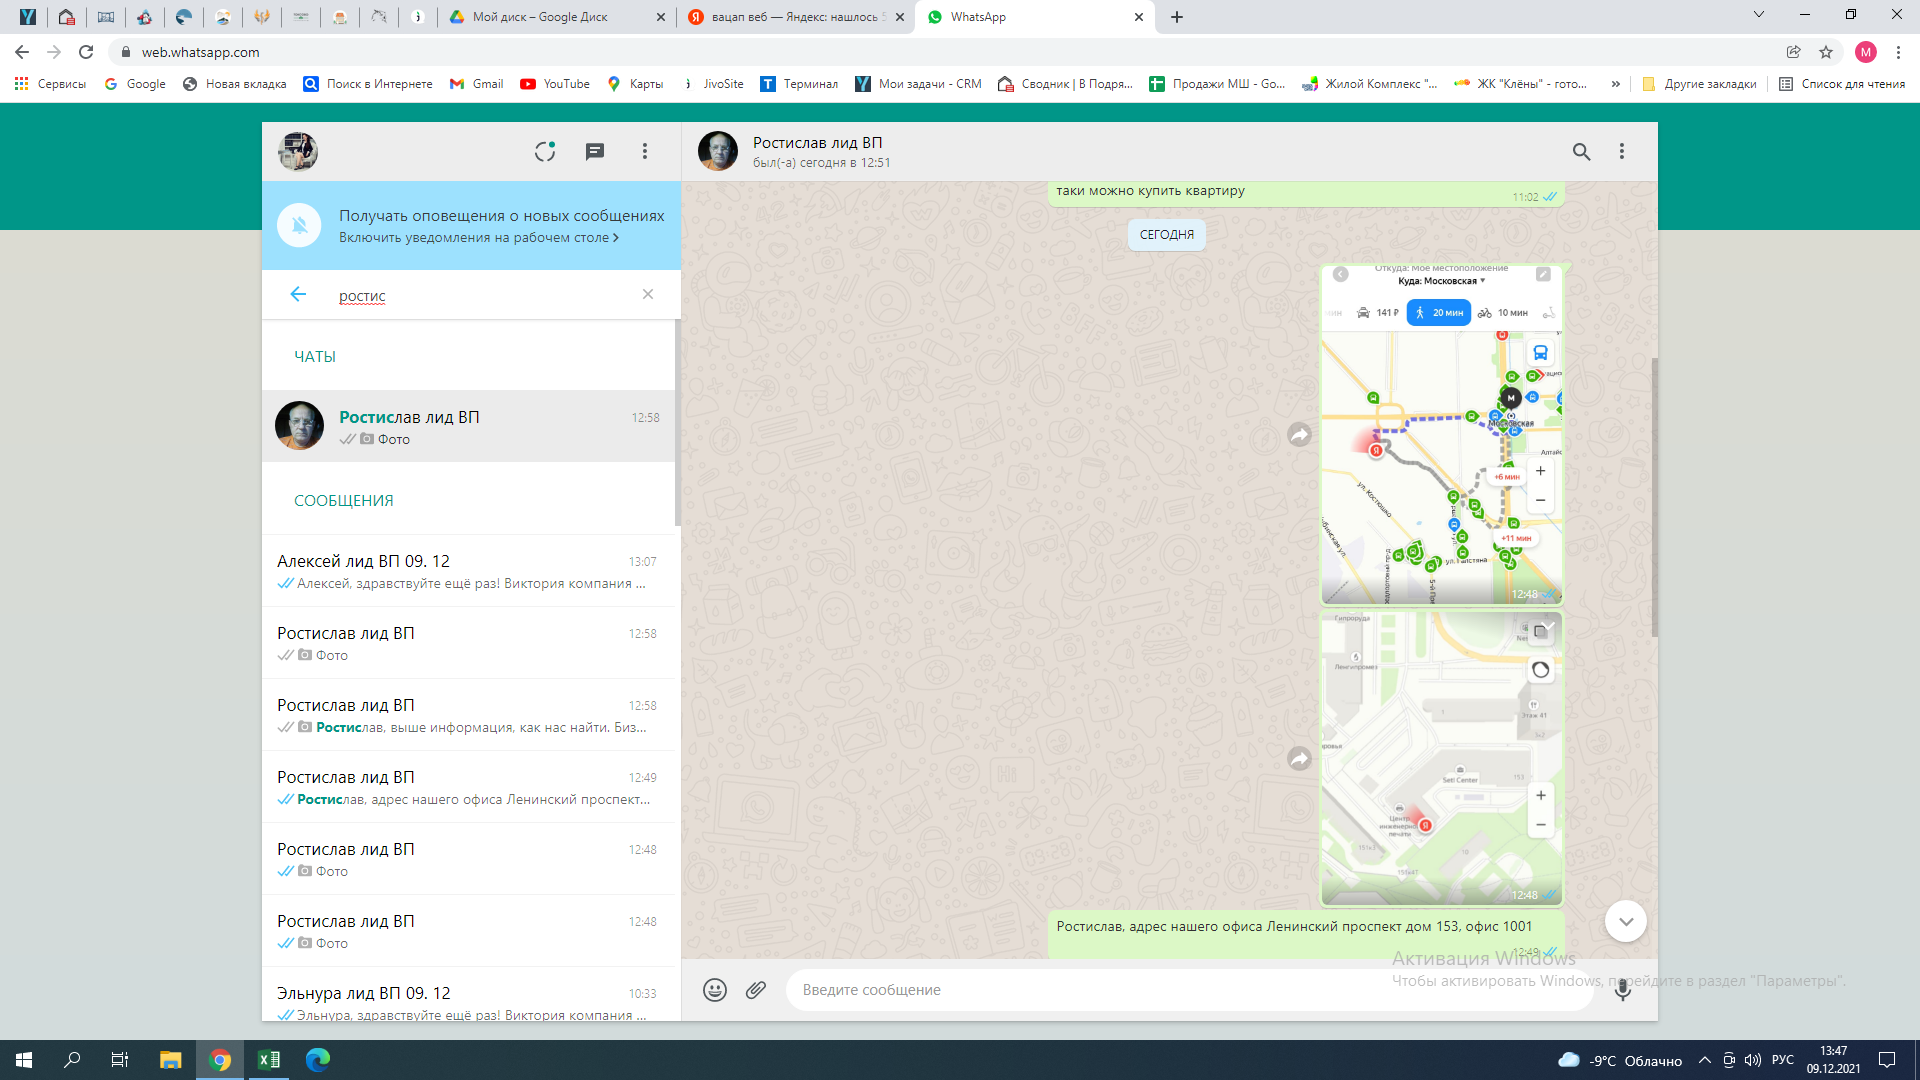Screen dimensions: 1920x1080
Task: Open Chrome tab search dropdown arrow
Action: pos(1759,15)
